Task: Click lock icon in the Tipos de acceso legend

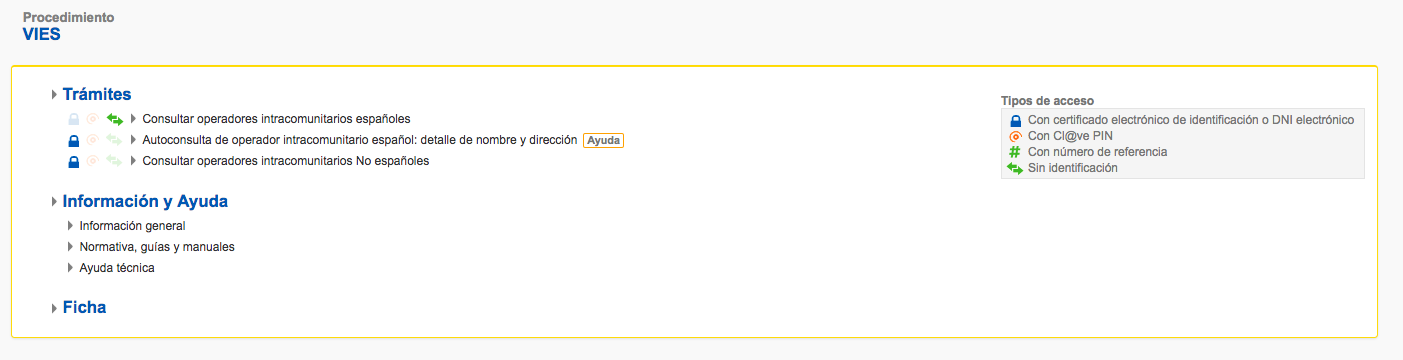Action: pyautogui.click(x=1015, y=120)
